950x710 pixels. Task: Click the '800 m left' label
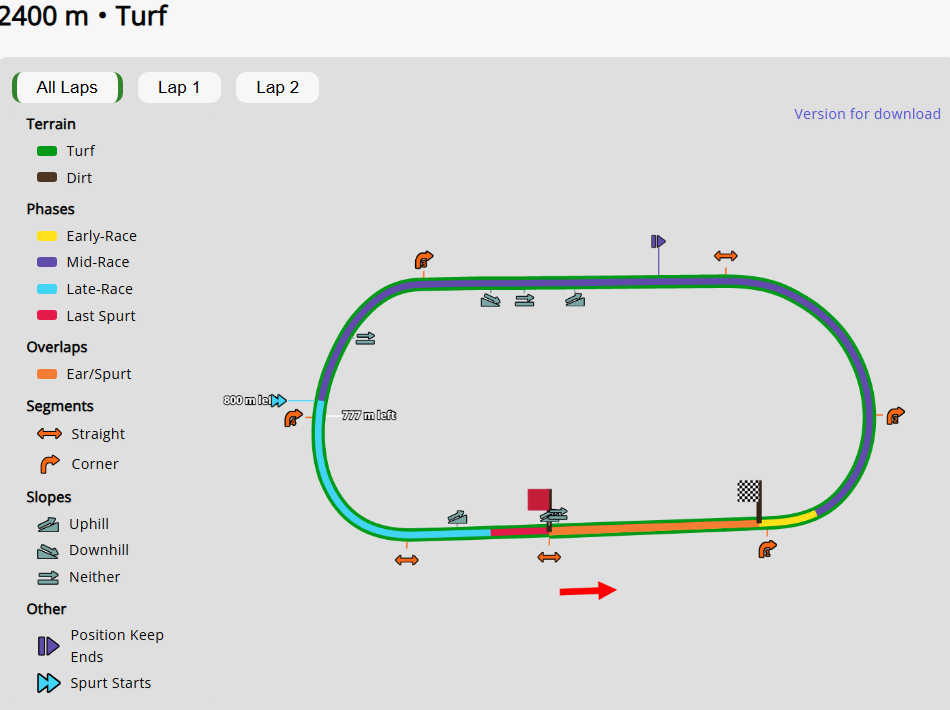click(247, 400)
